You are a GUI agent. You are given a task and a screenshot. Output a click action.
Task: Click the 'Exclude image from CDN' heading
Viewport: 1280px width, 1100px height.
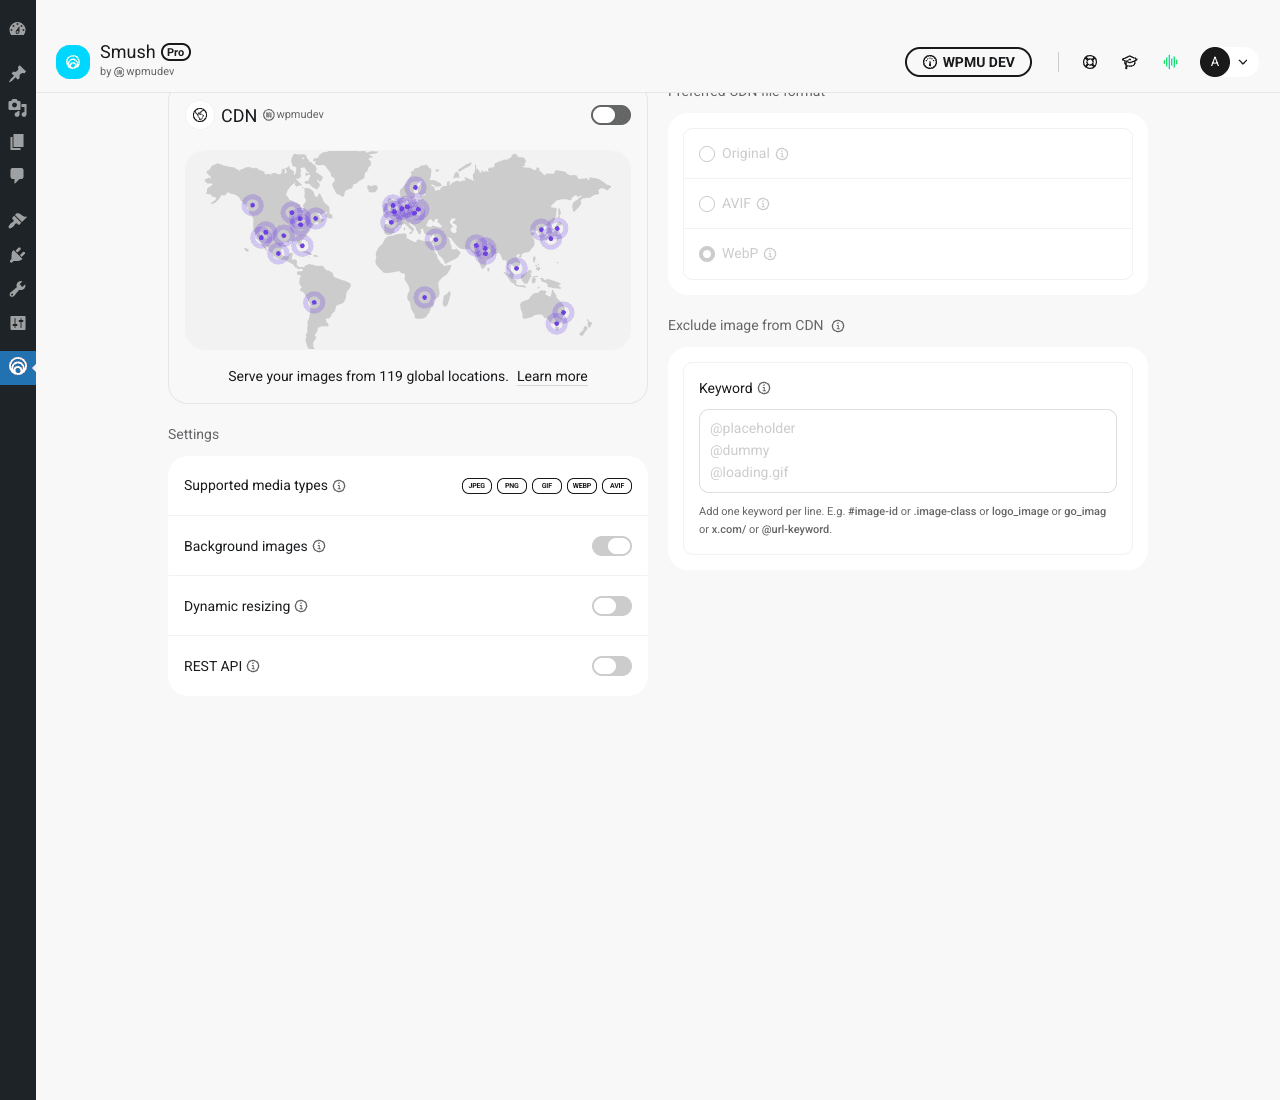[746, 326]
